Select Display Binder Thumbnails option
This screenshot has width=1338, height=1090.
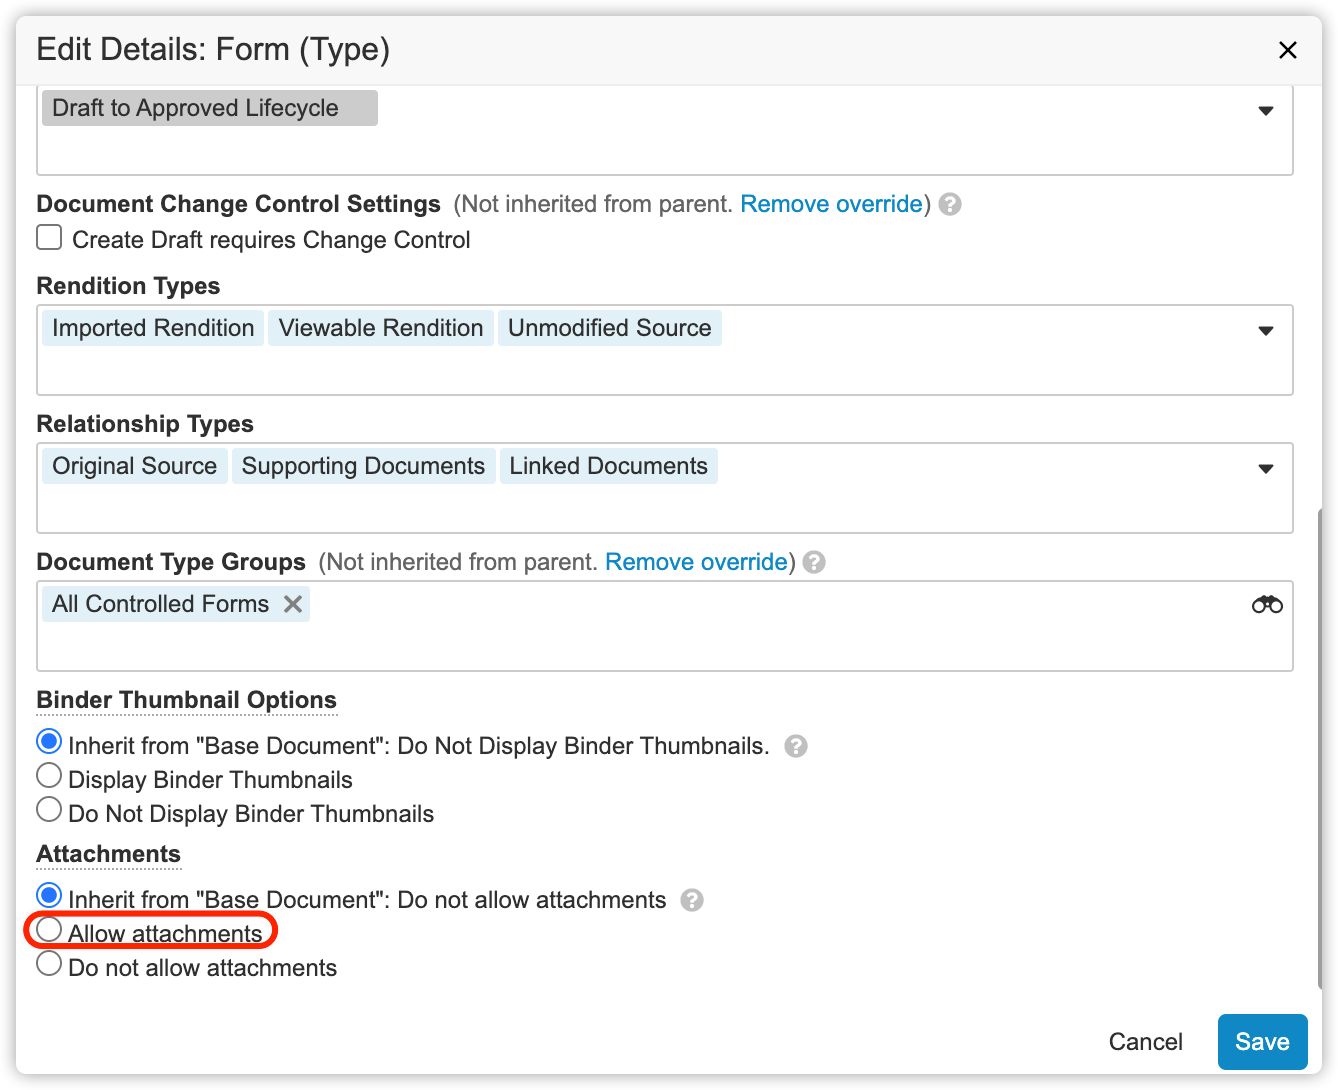(49, 776)
